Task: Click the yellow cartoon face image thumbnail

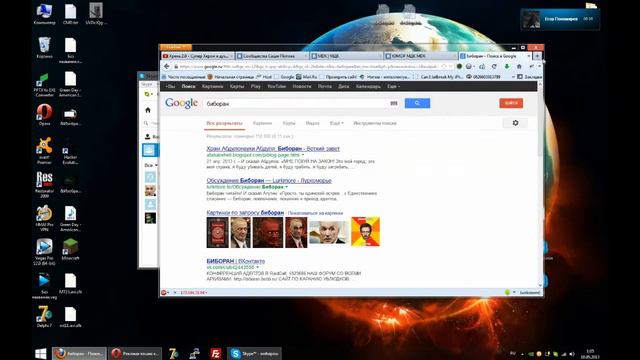Action: 365,231
